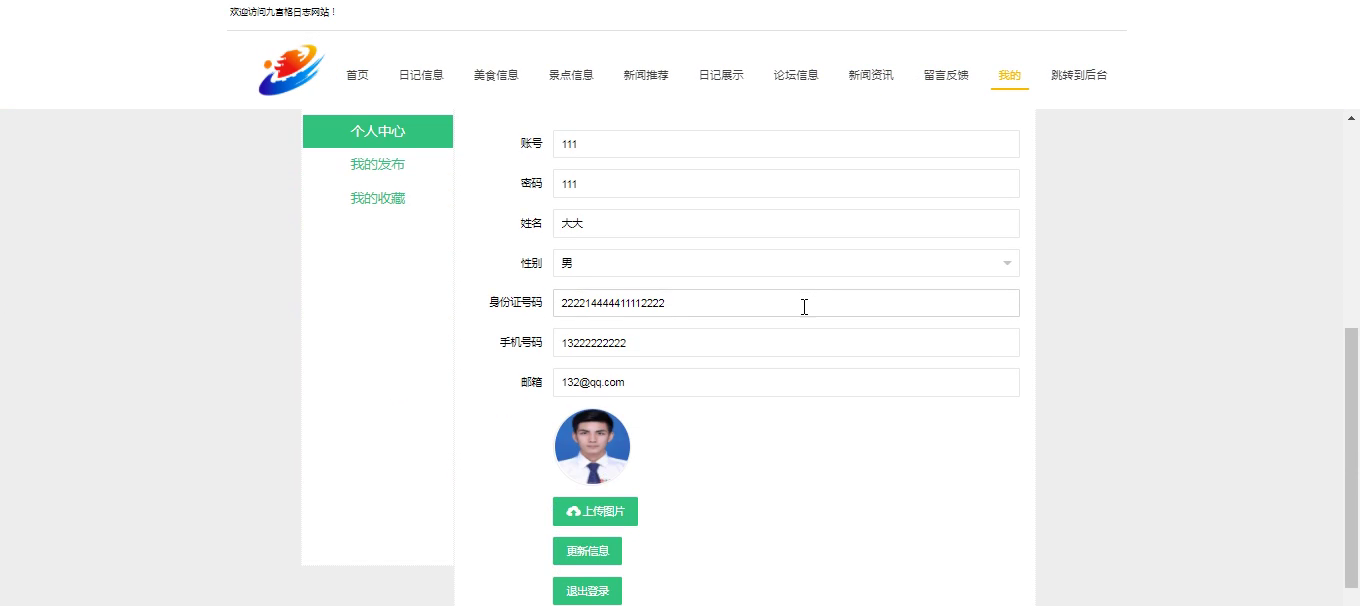Open the 美食信息 menu item
The width and height of the screenshot is (1360, 606).
pyautogui.click(x=496, y=75)
